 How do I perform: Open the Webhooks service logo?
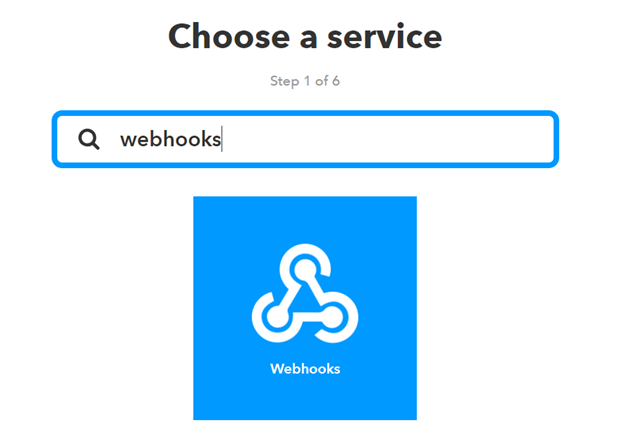[305, 293]
